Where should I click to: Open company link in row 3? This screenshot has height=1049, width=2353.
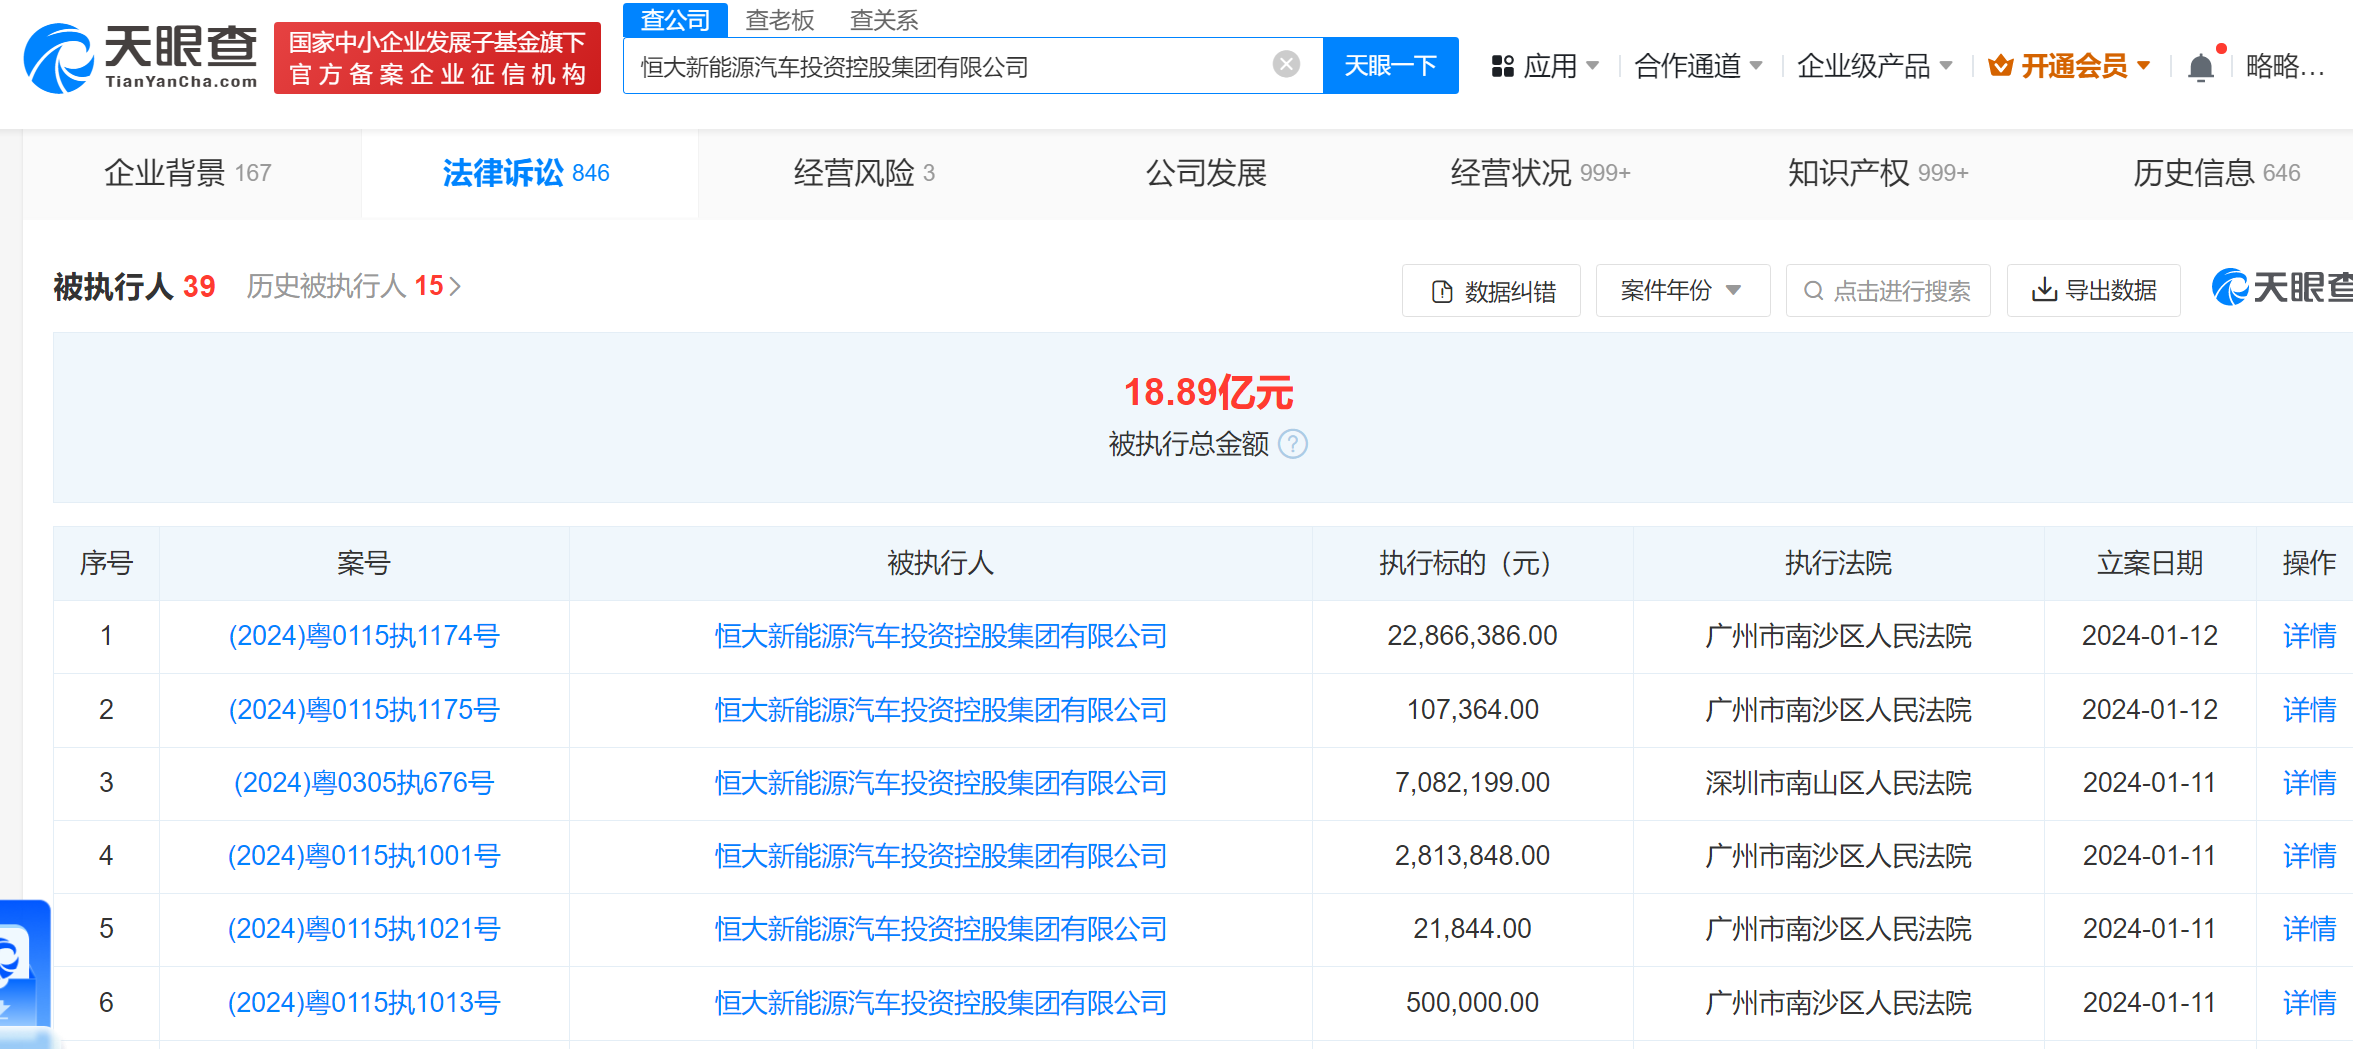(941, 783)
